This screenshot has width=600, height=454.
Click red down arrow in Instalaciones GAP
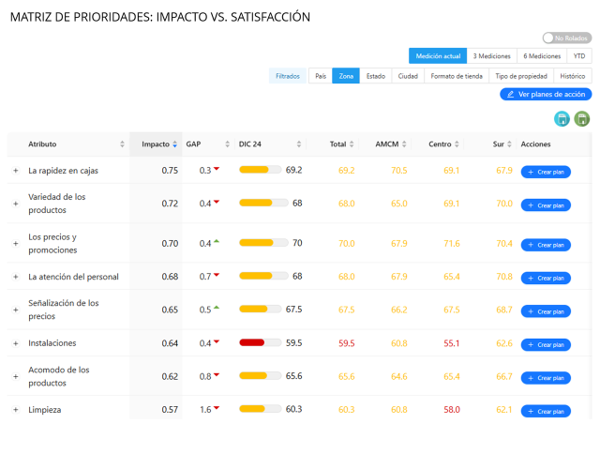coord(216,341)
